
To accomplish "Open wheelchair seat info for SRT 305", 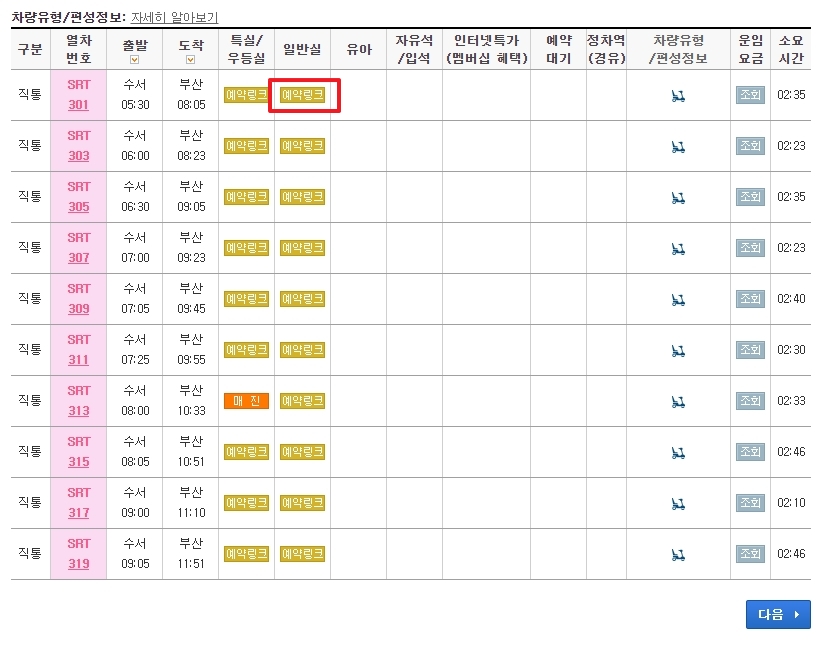I will pyautogui.click(x=678, y=198).
